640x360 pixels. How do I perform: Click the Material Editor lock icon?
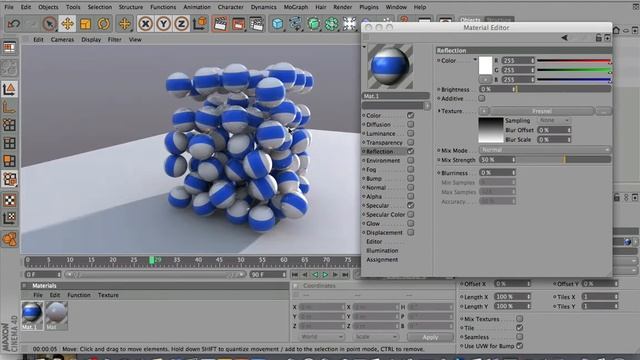[598, 38]
